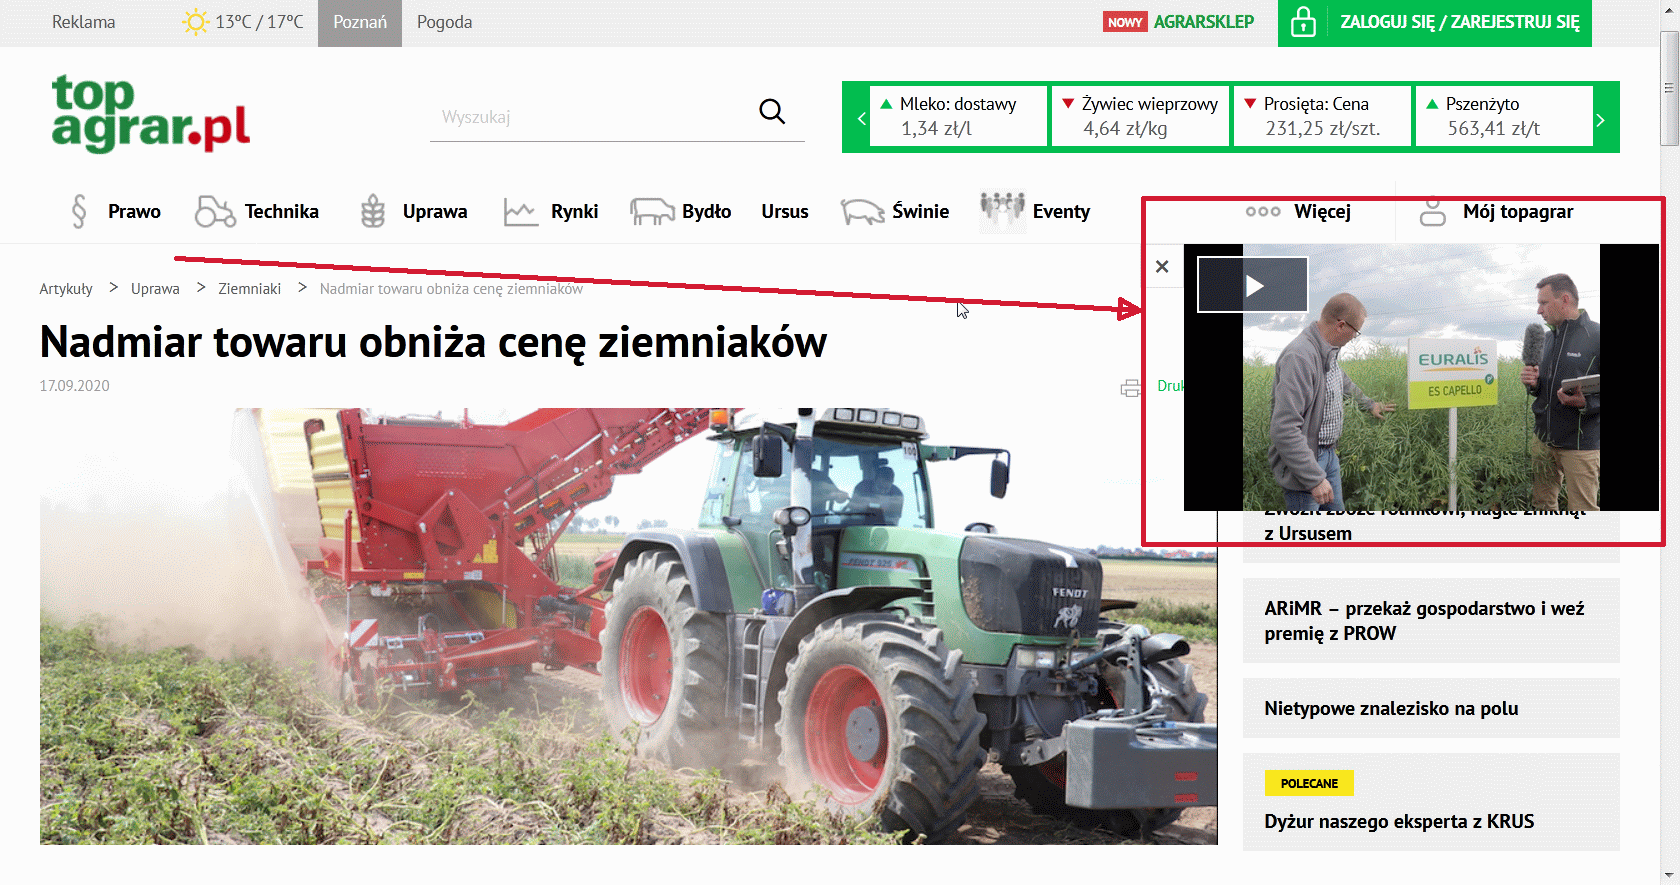This screenshot has width=1680, height=885.
Task: Click the printer icon near Drukuj
Action: [1130, 388]
